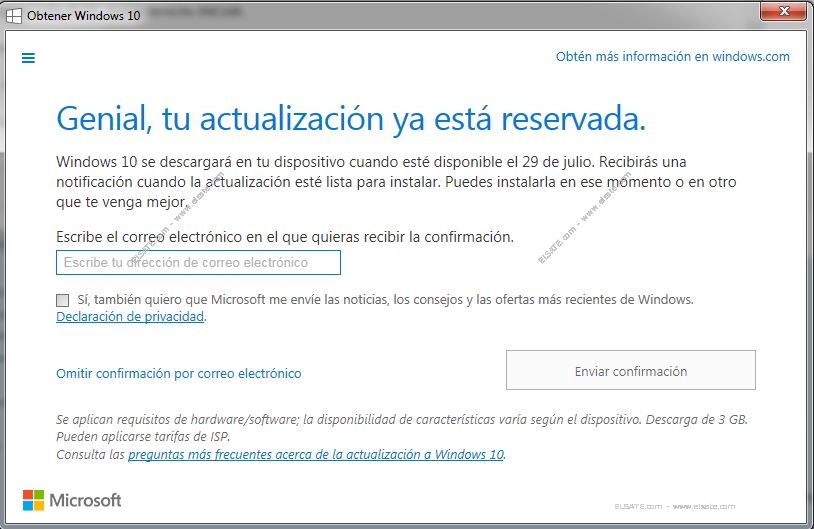Click the 'Obtener Windows 10' title text

(84, 16)
